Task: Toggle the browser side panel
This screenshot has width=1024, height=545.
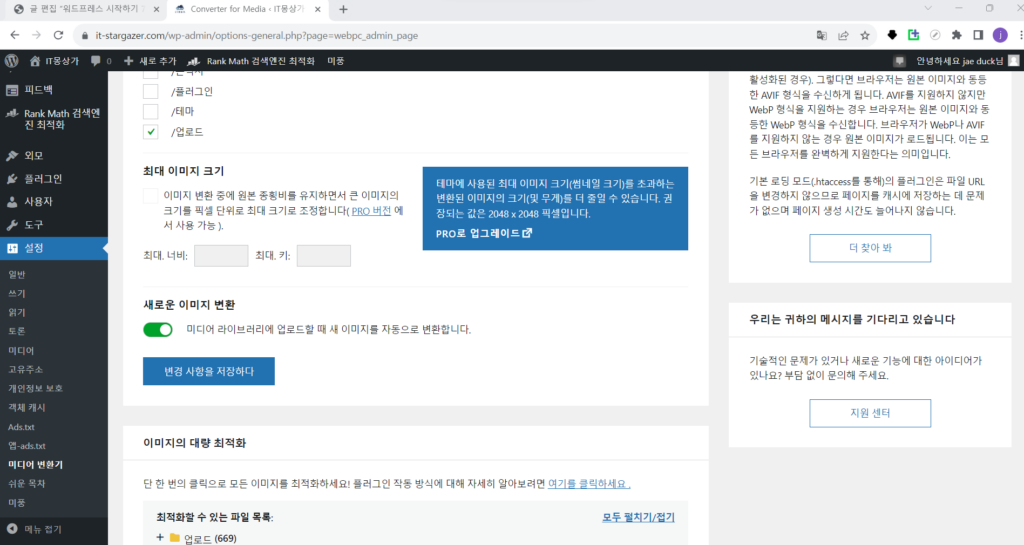Action: (978, 35)
